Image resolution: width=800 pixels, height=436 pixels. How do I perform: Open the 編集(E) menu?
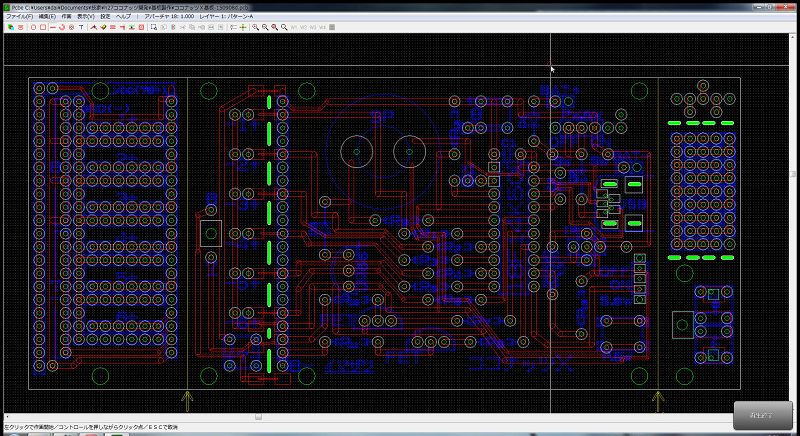click(x=47, y=17)
